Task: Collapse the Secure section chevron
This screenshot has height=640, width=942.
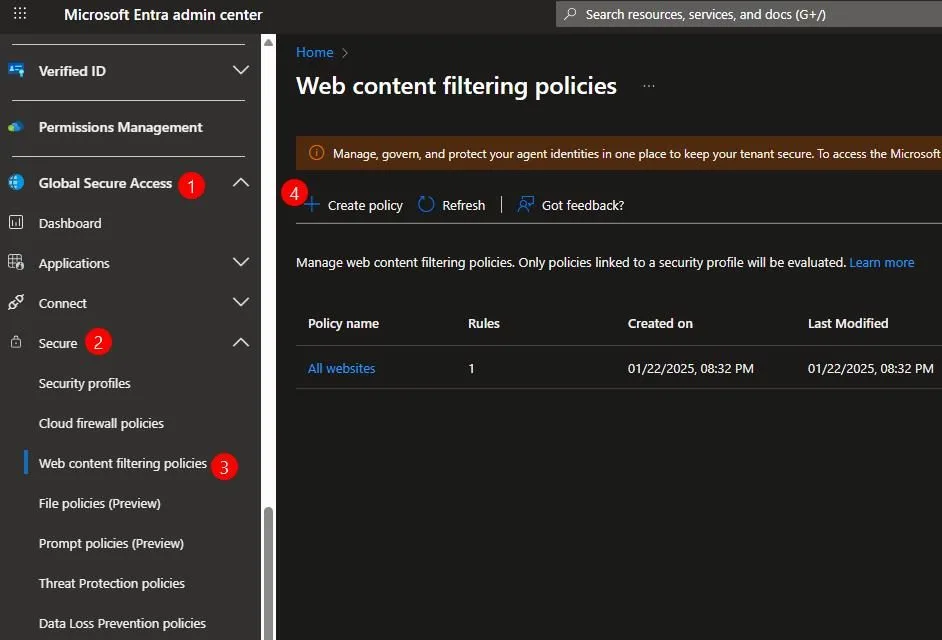Action: (x=241, y=342)
